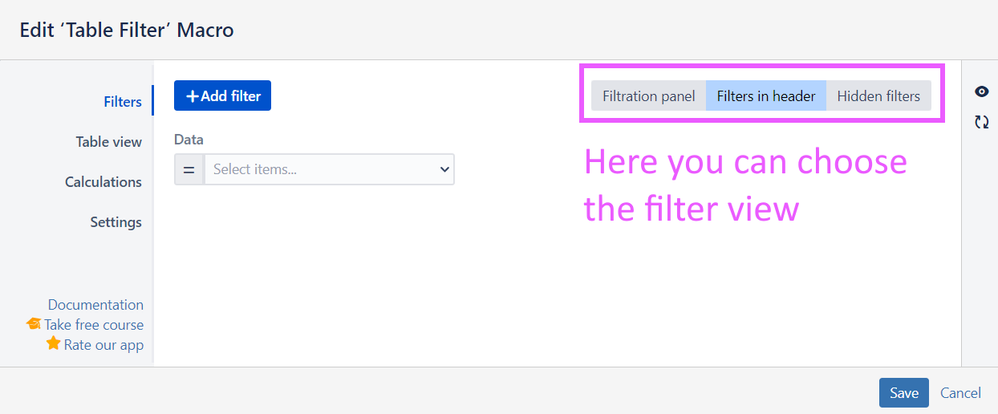Image resolution: width=998 pixels, height=414 pixels.
Task: Click the equals operator button beside Data
Action: [x=189, y=169]
